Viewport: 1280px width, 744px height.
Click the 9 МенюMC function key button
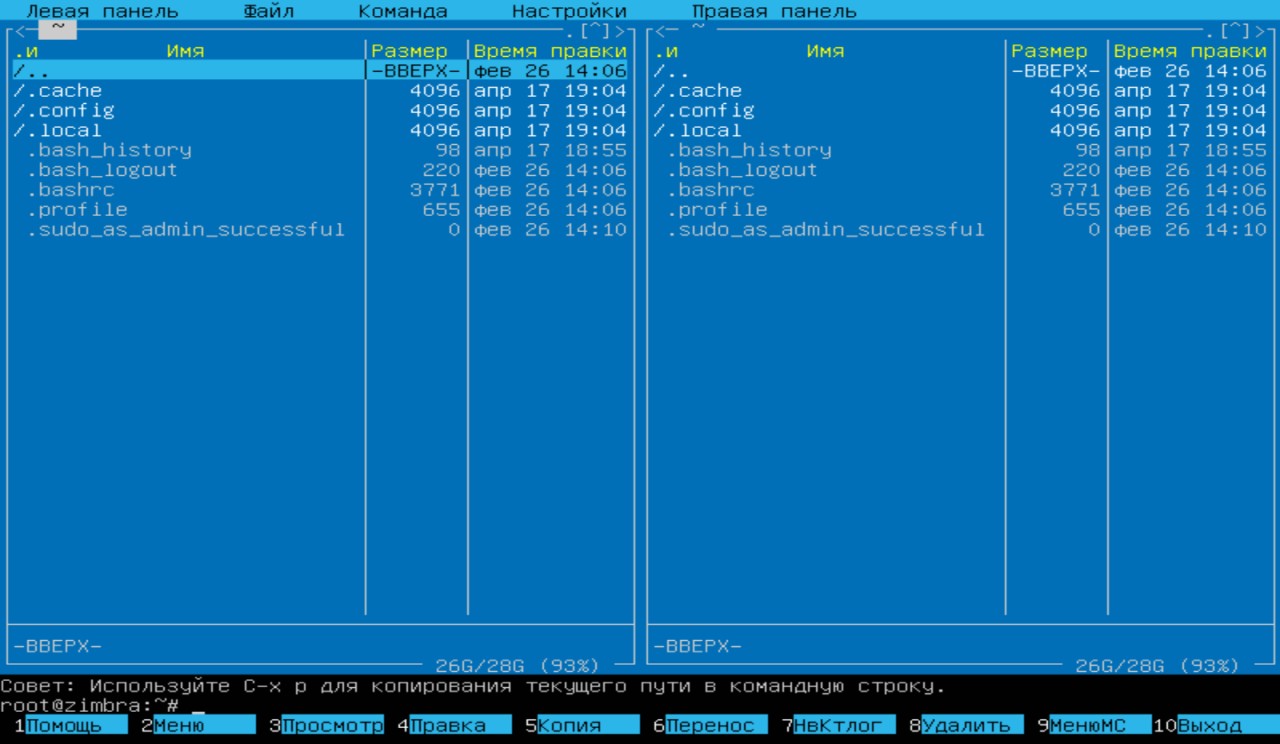click(x=1094, y=725)
